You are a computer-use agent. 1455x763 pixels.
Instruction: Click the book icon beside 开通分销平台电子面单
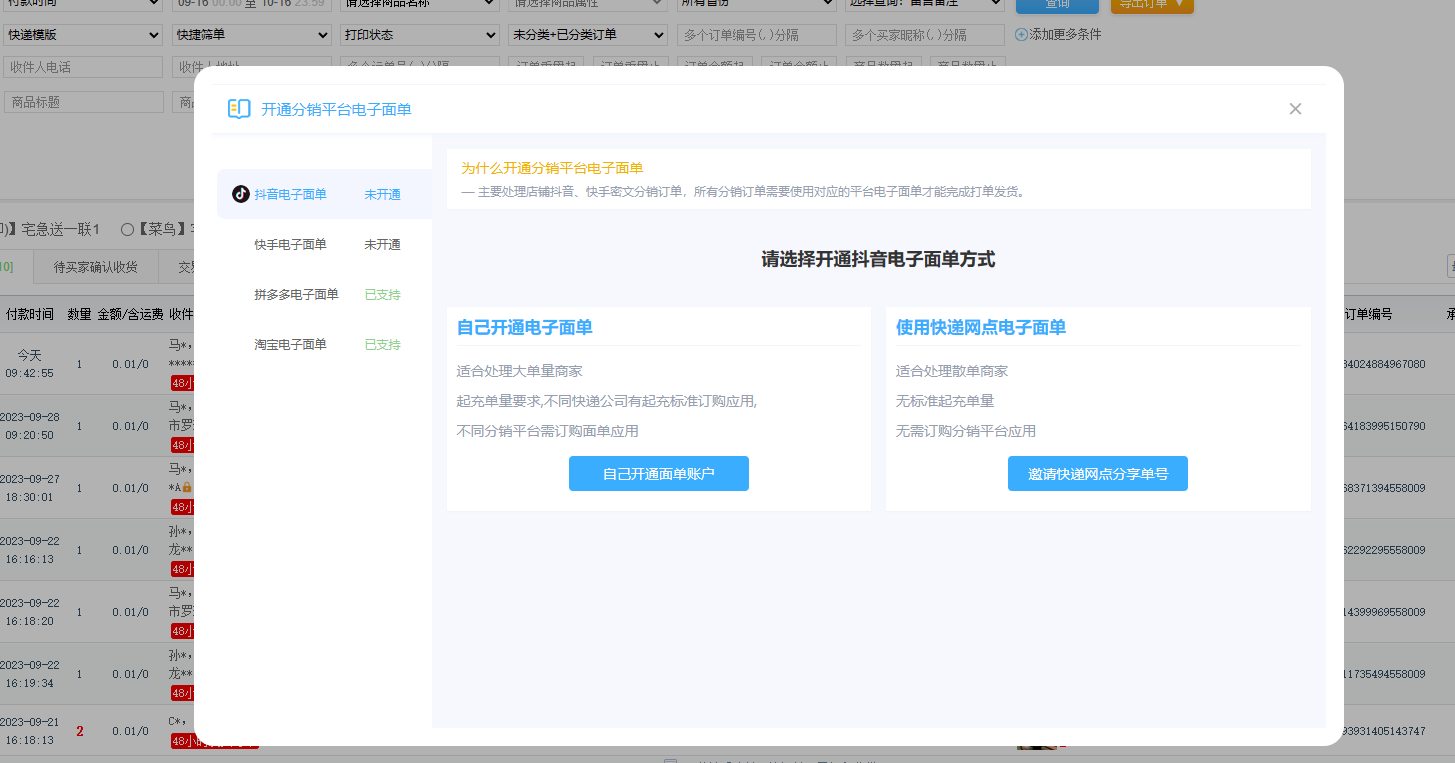[x=239, y=109]
